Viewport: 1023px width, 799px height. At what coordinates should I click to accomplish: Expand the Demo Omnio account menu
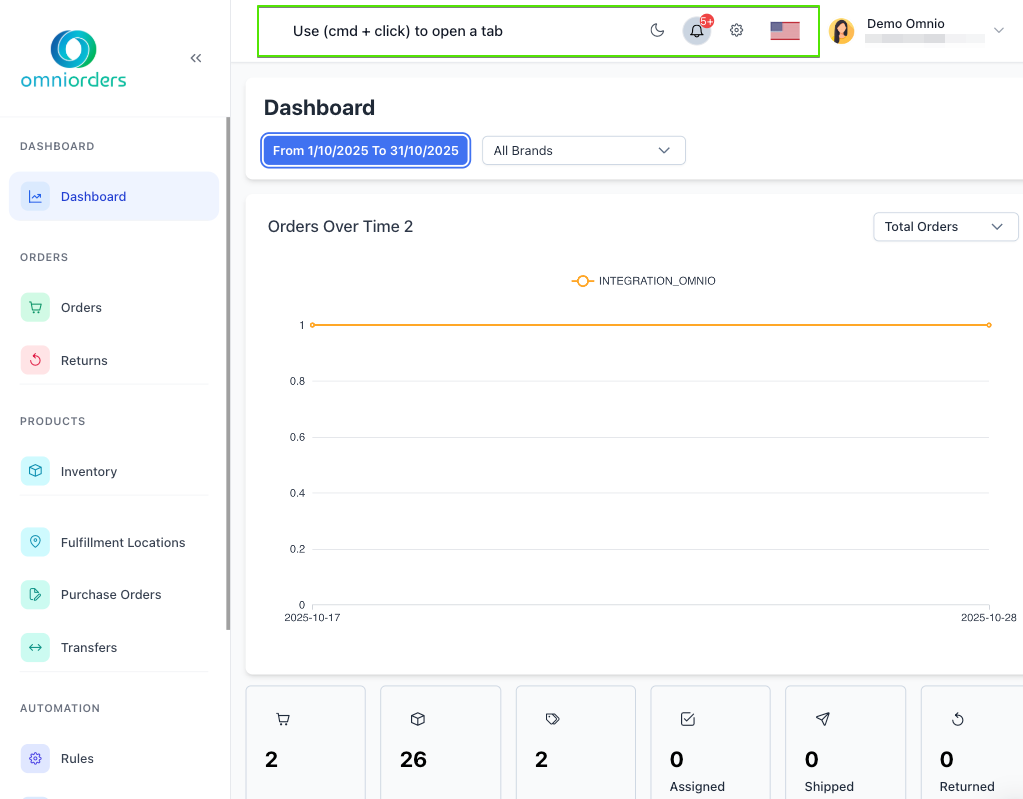(998, 30)
